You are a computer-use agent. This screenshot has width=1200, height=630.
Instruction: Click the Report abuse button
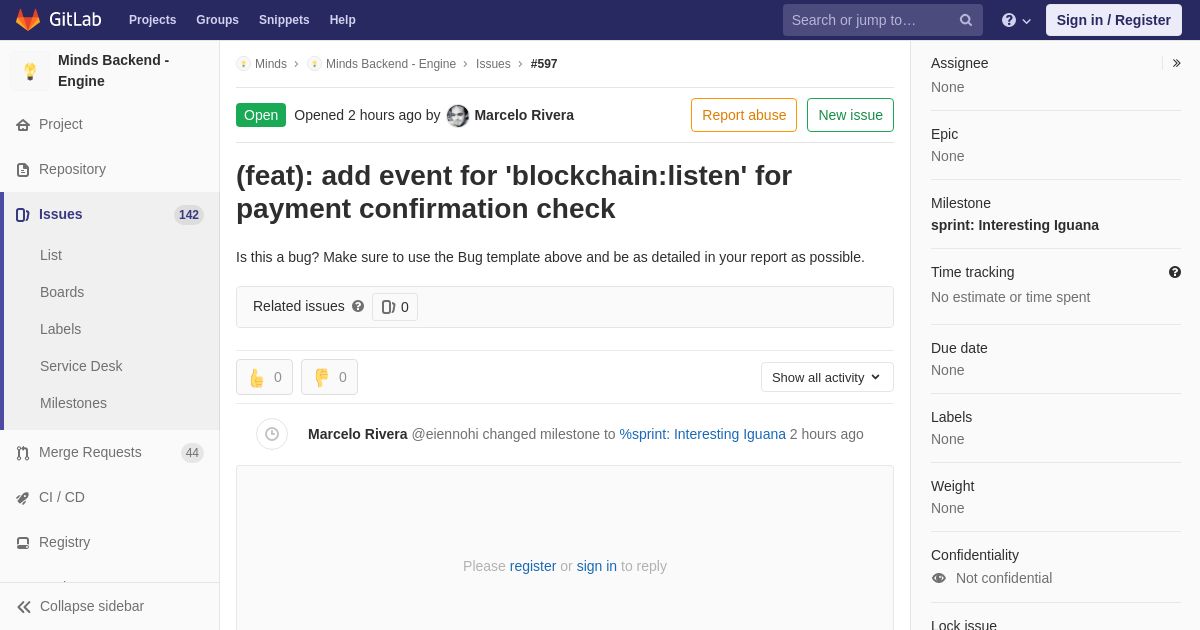coord(744,115)
